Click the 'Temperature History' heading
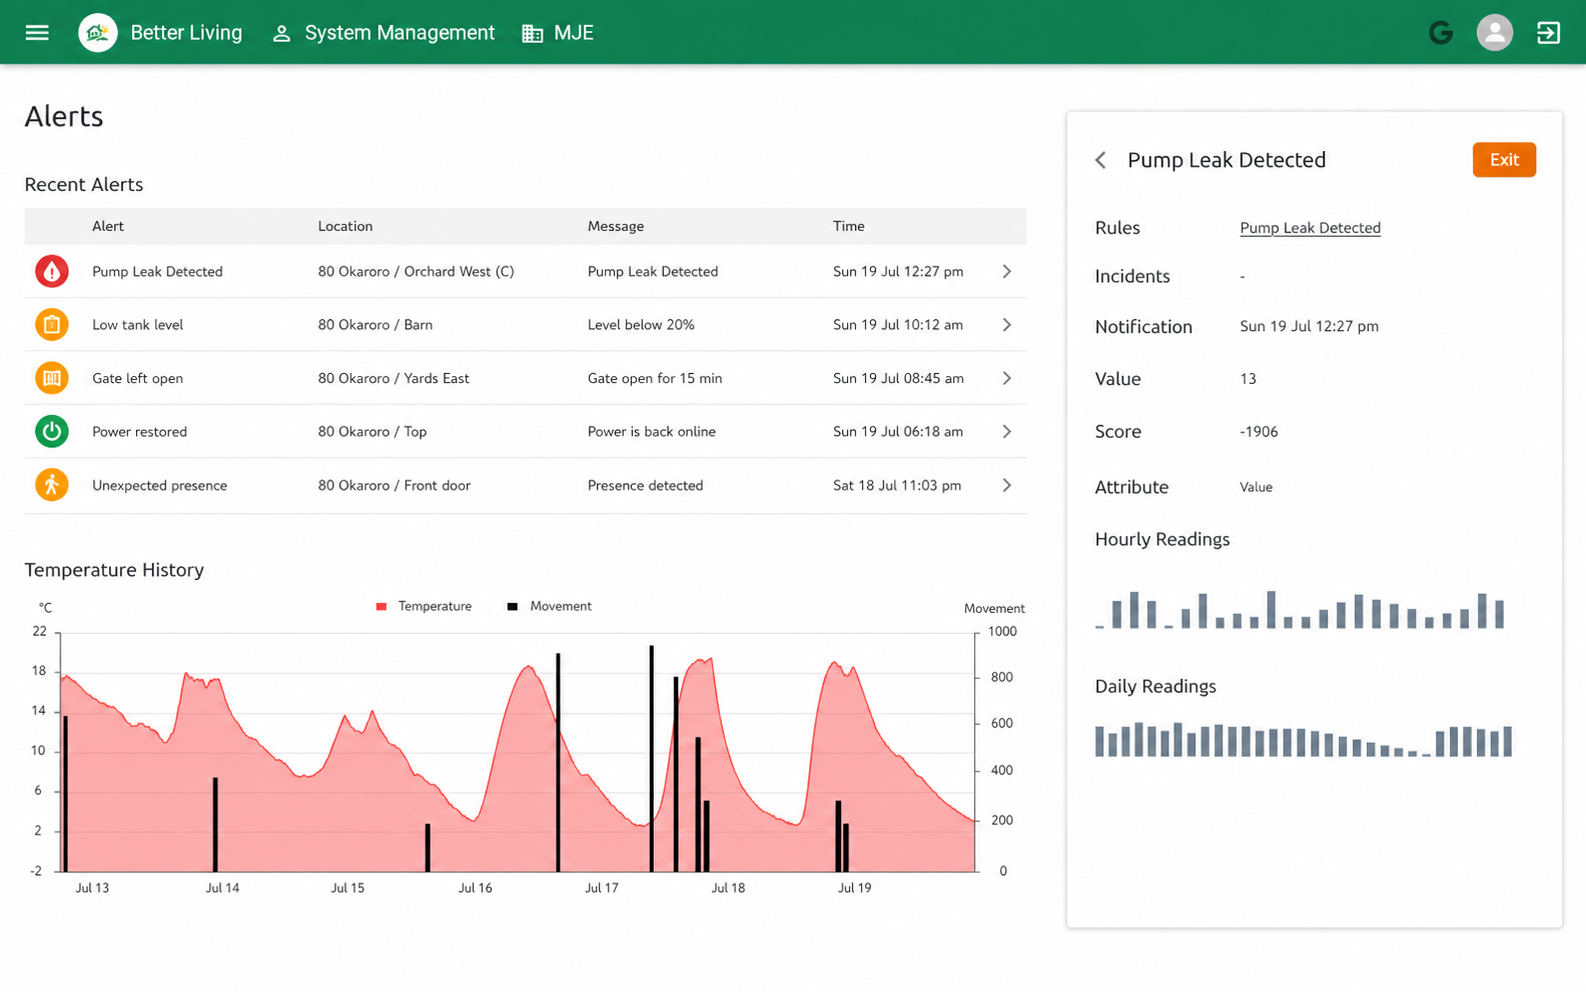1586x992 pixels. pyautogui.click(x=114, y=570)
